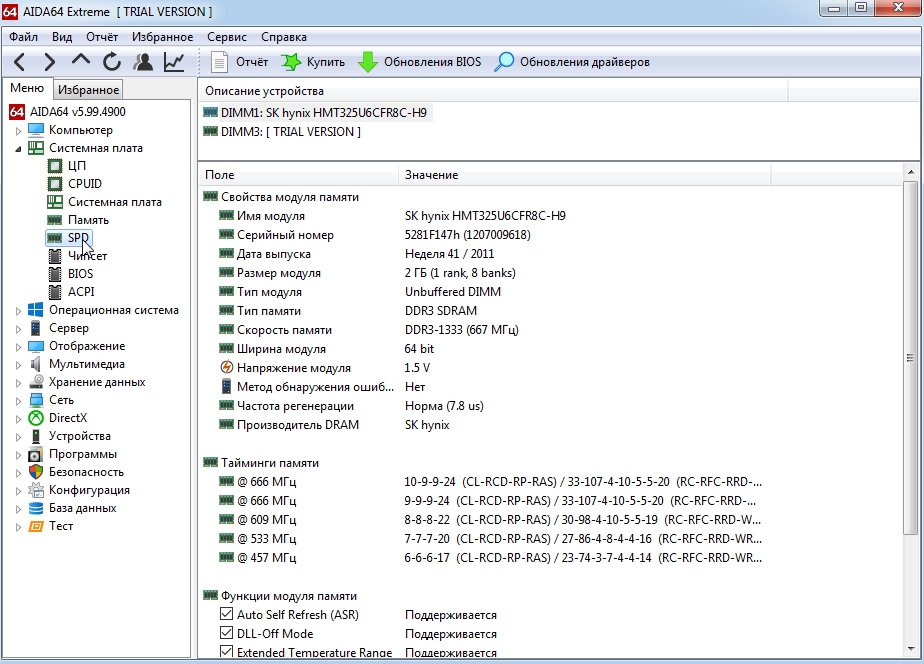
Task: Click the Up level arrow icon
Action: 81,62
